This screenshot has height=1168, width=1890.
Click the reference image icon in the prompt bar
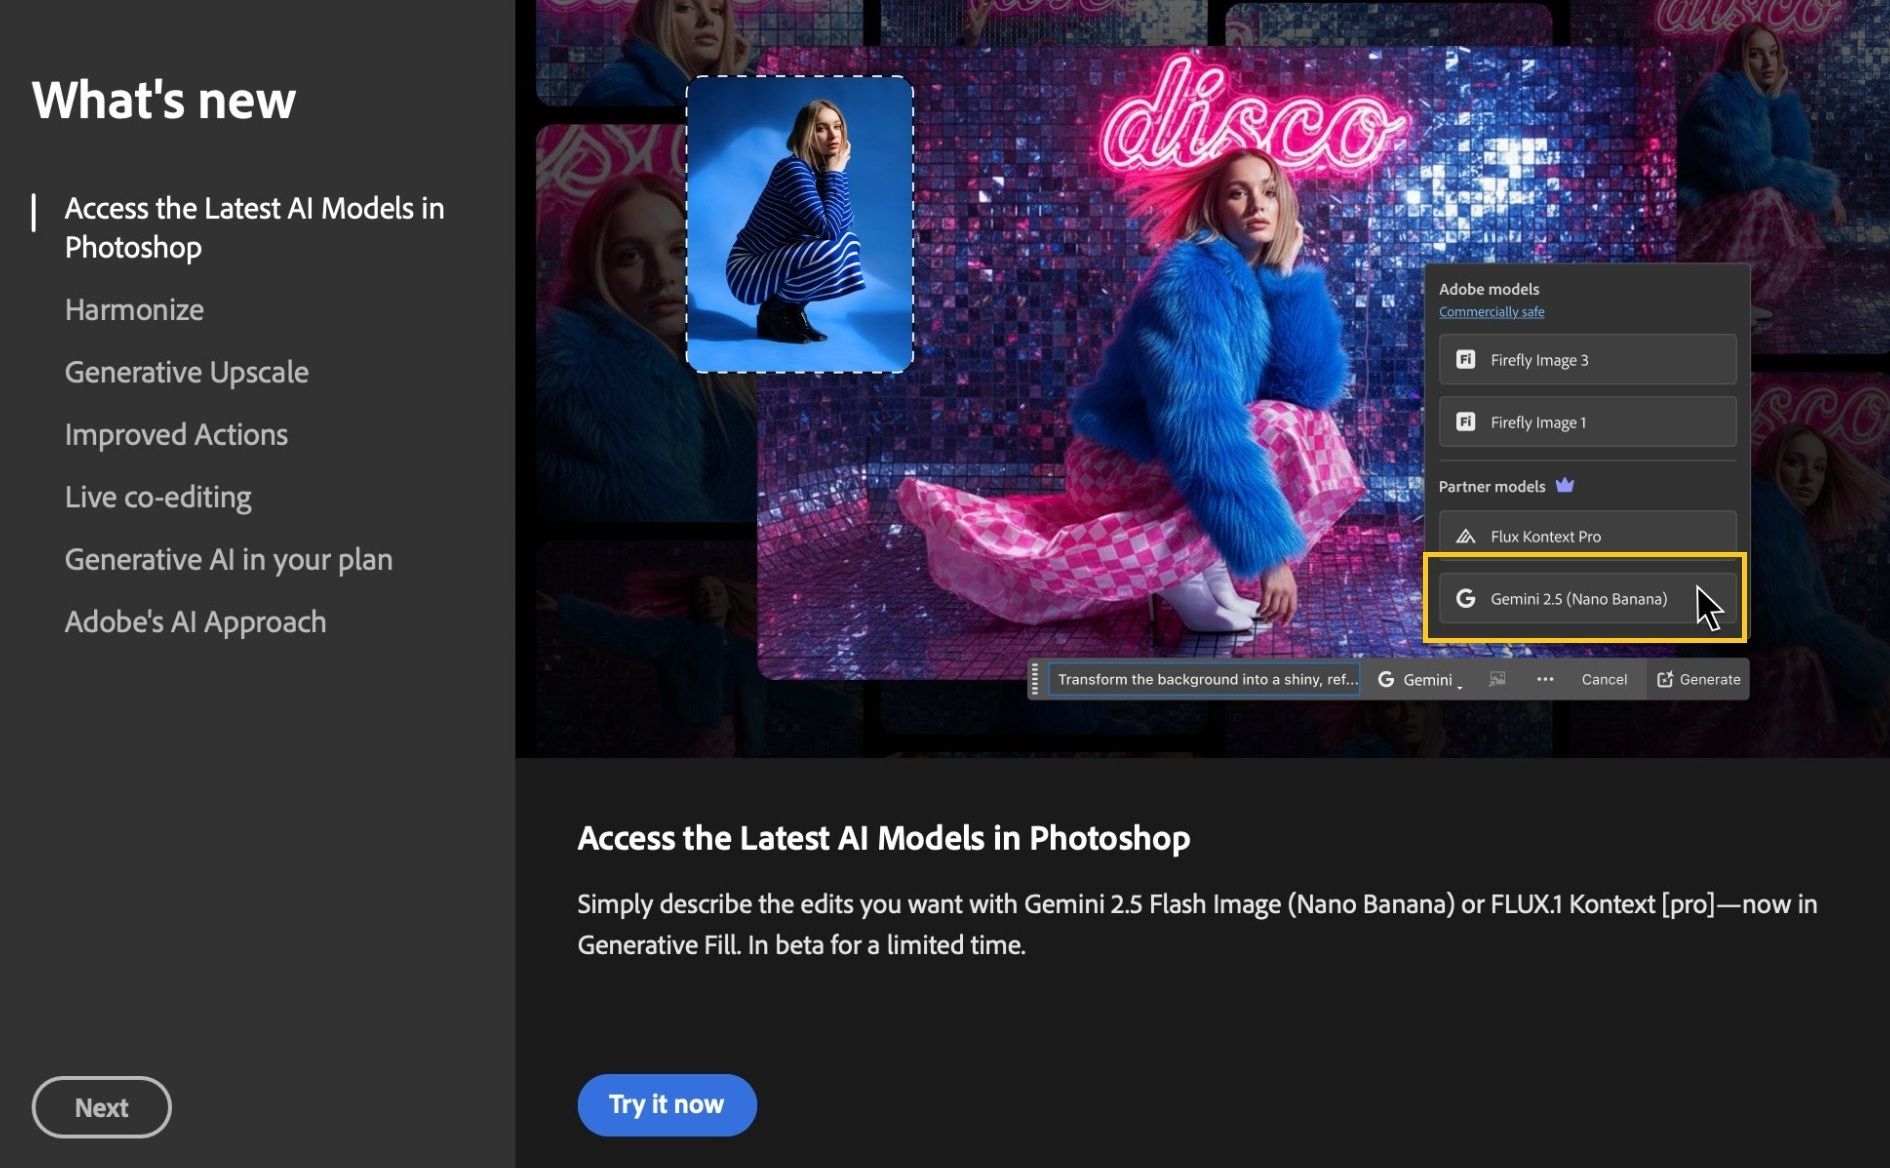1497,679
